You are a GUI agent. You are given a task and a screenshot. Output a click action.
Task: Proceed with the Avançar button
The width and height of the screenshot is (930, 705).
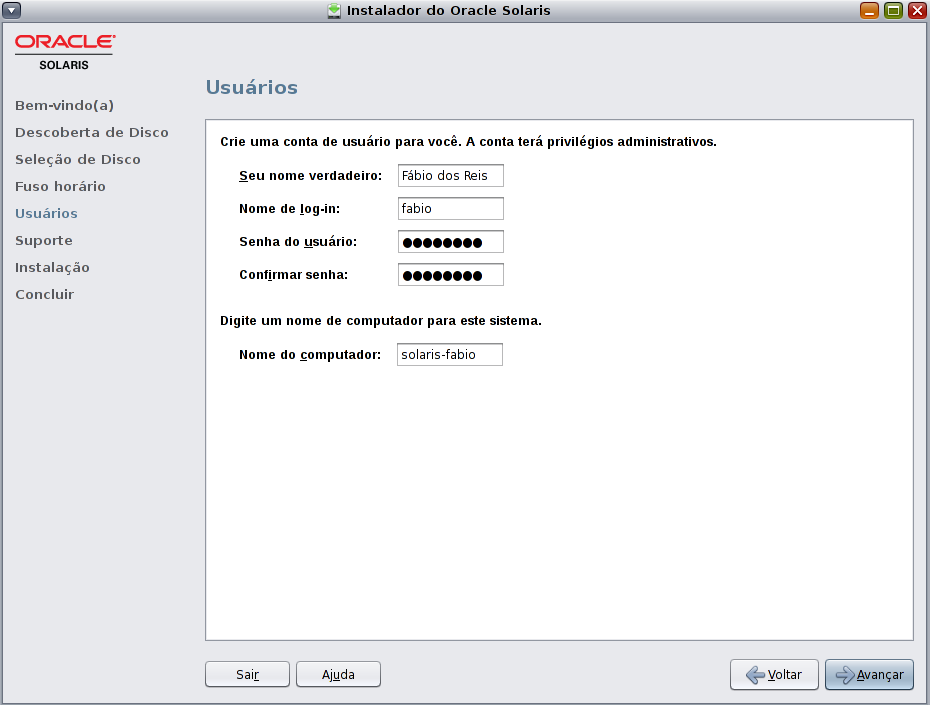[870, 675]
